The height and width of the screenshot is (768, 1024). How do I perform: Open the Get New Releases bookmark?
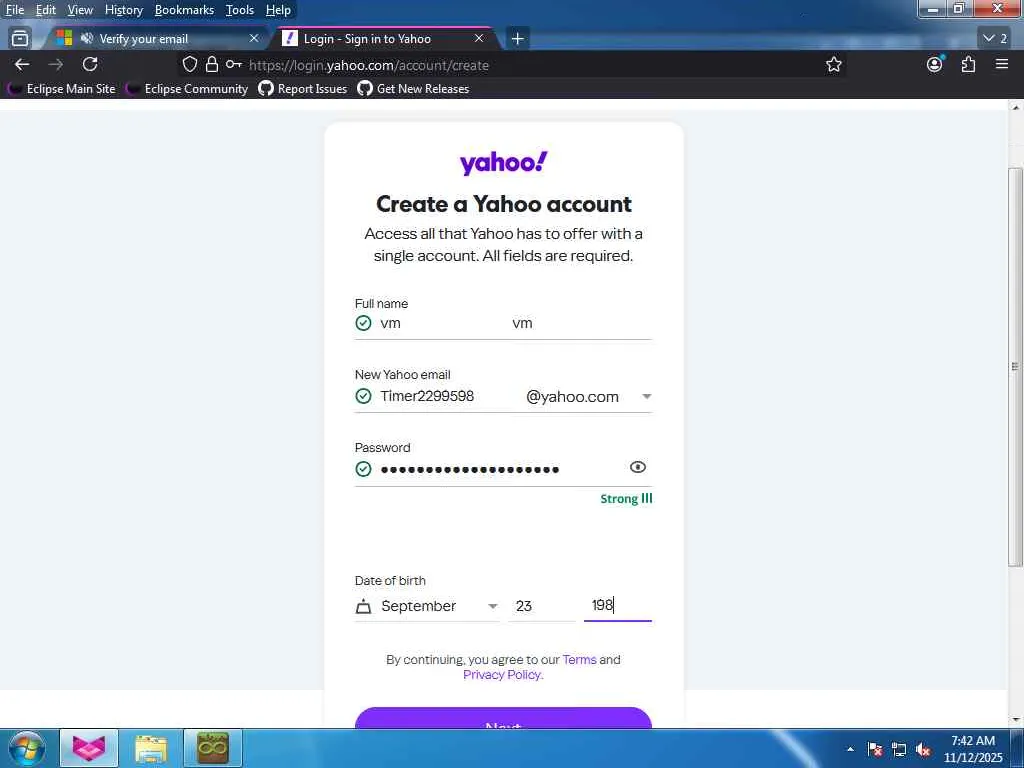click(413, 89)
